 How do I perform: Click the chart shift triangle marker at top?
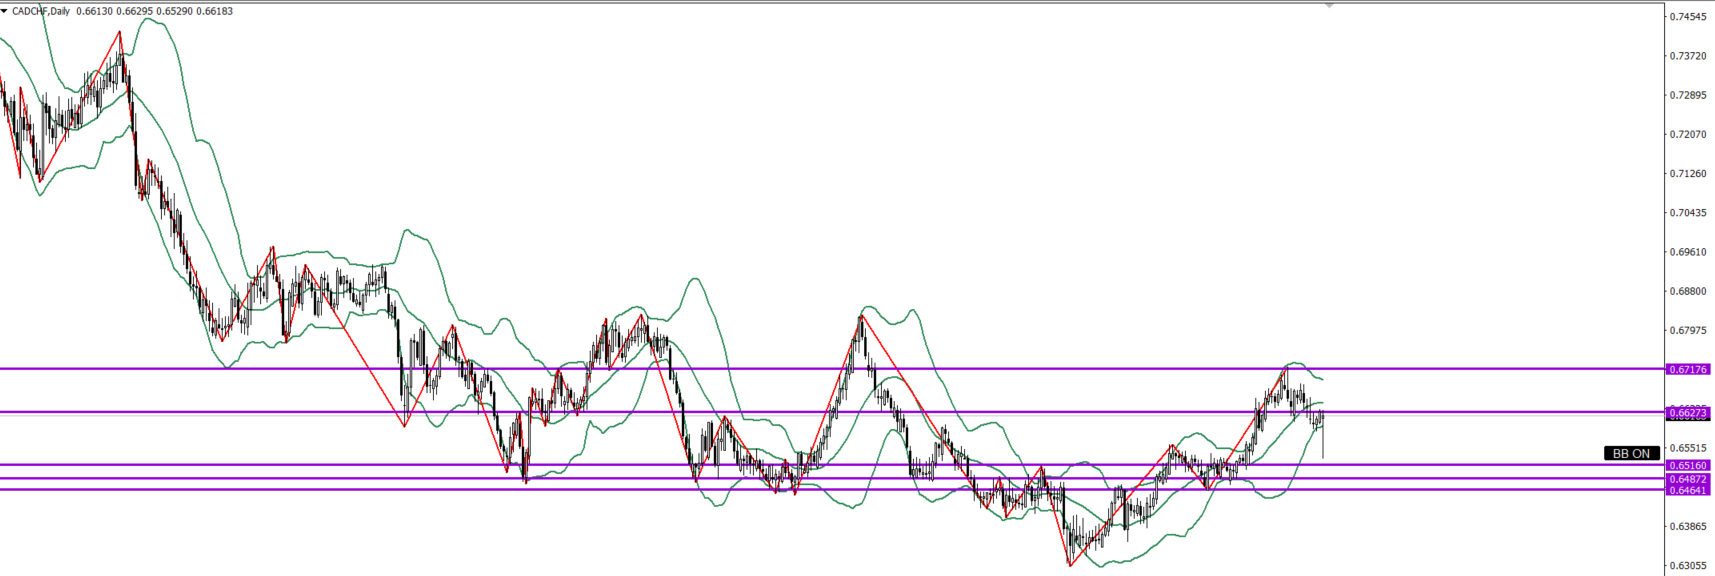coord(1329,6)
